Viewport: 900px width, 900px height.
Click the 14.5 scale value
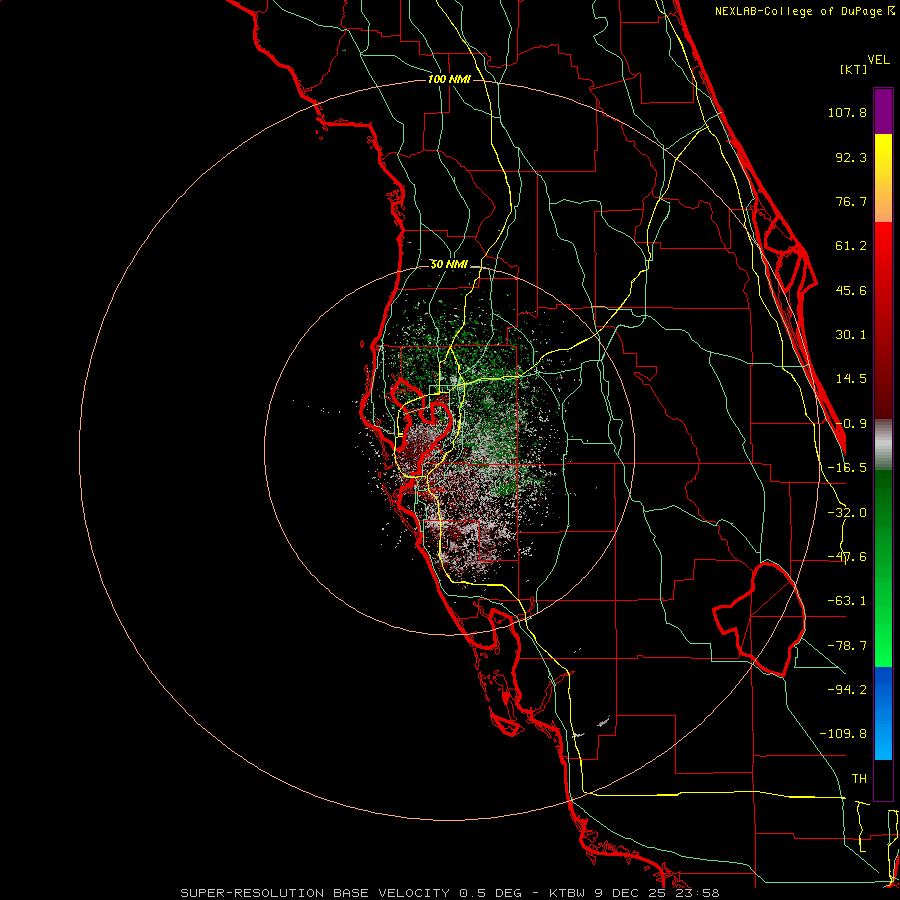pyautogui.click(x=851, y=379)
